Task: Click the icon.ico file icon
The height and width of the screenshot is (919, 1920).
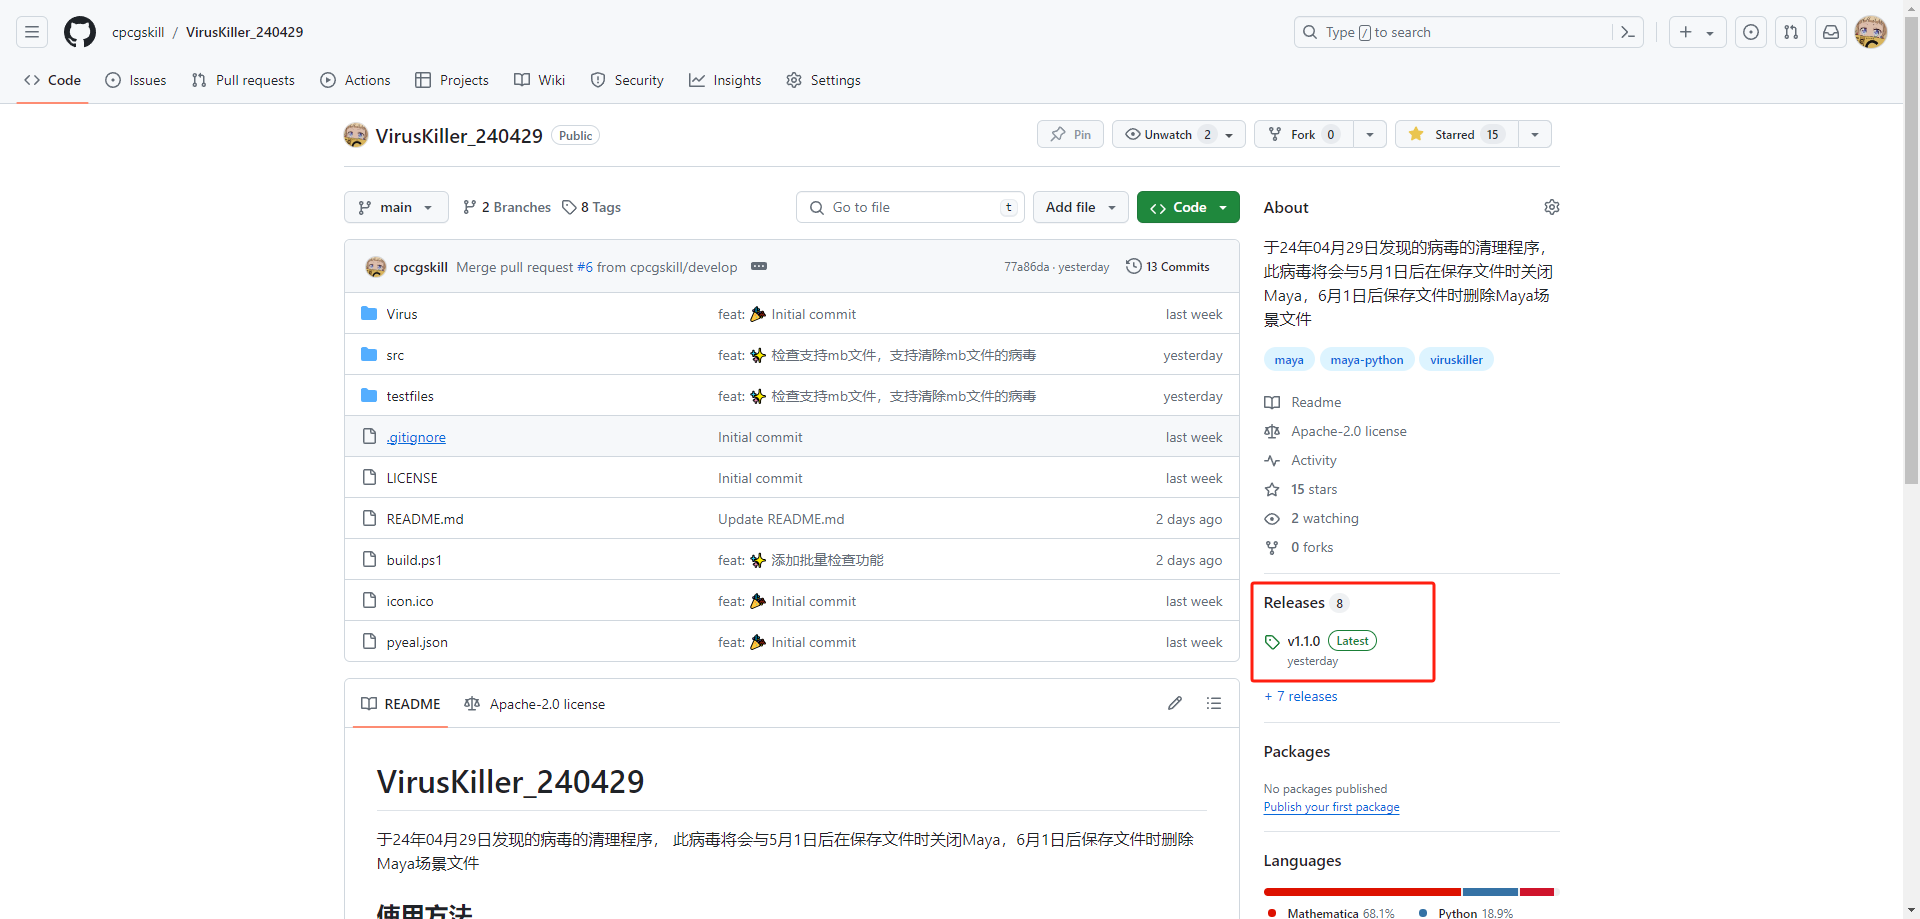Action: coord(369,600)
